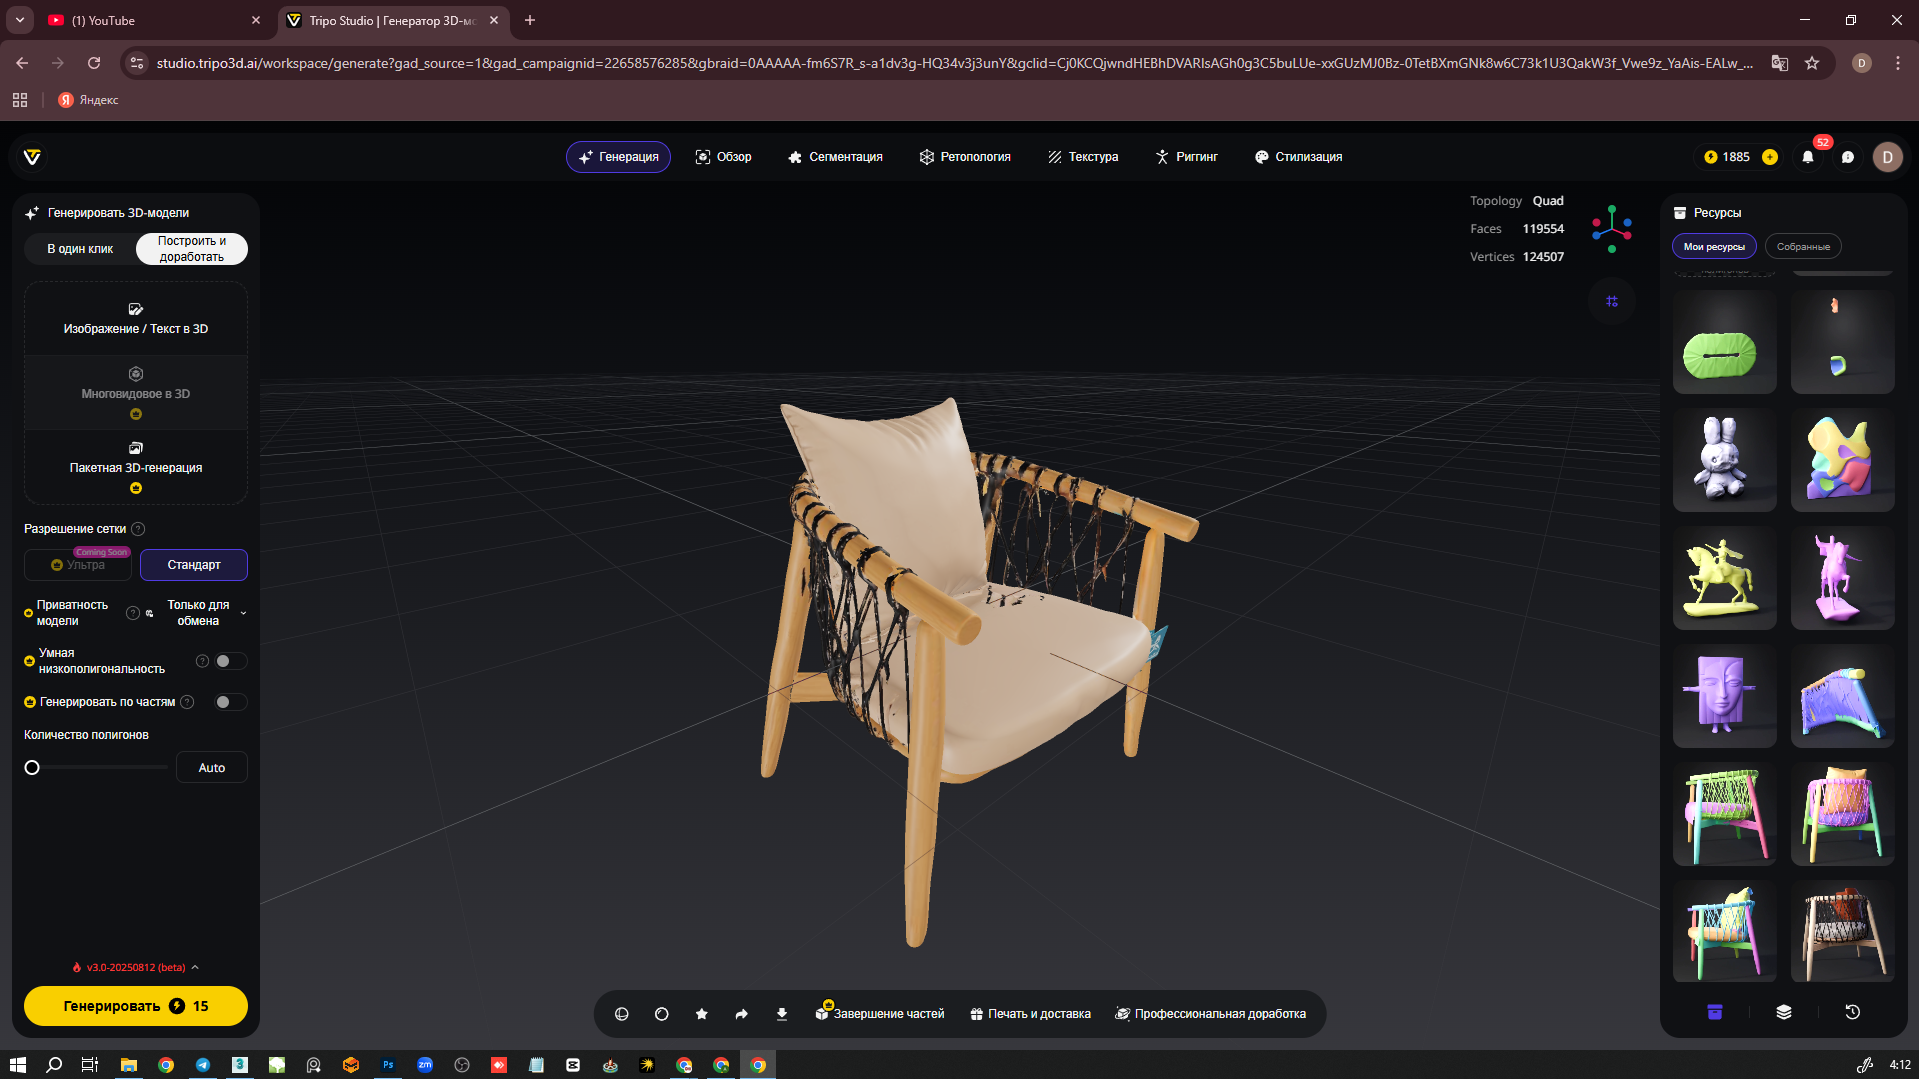This screenshot has width=1919, height=1079.
Task: Open Telegram from the taskbar
Action: pos(203,1065)
